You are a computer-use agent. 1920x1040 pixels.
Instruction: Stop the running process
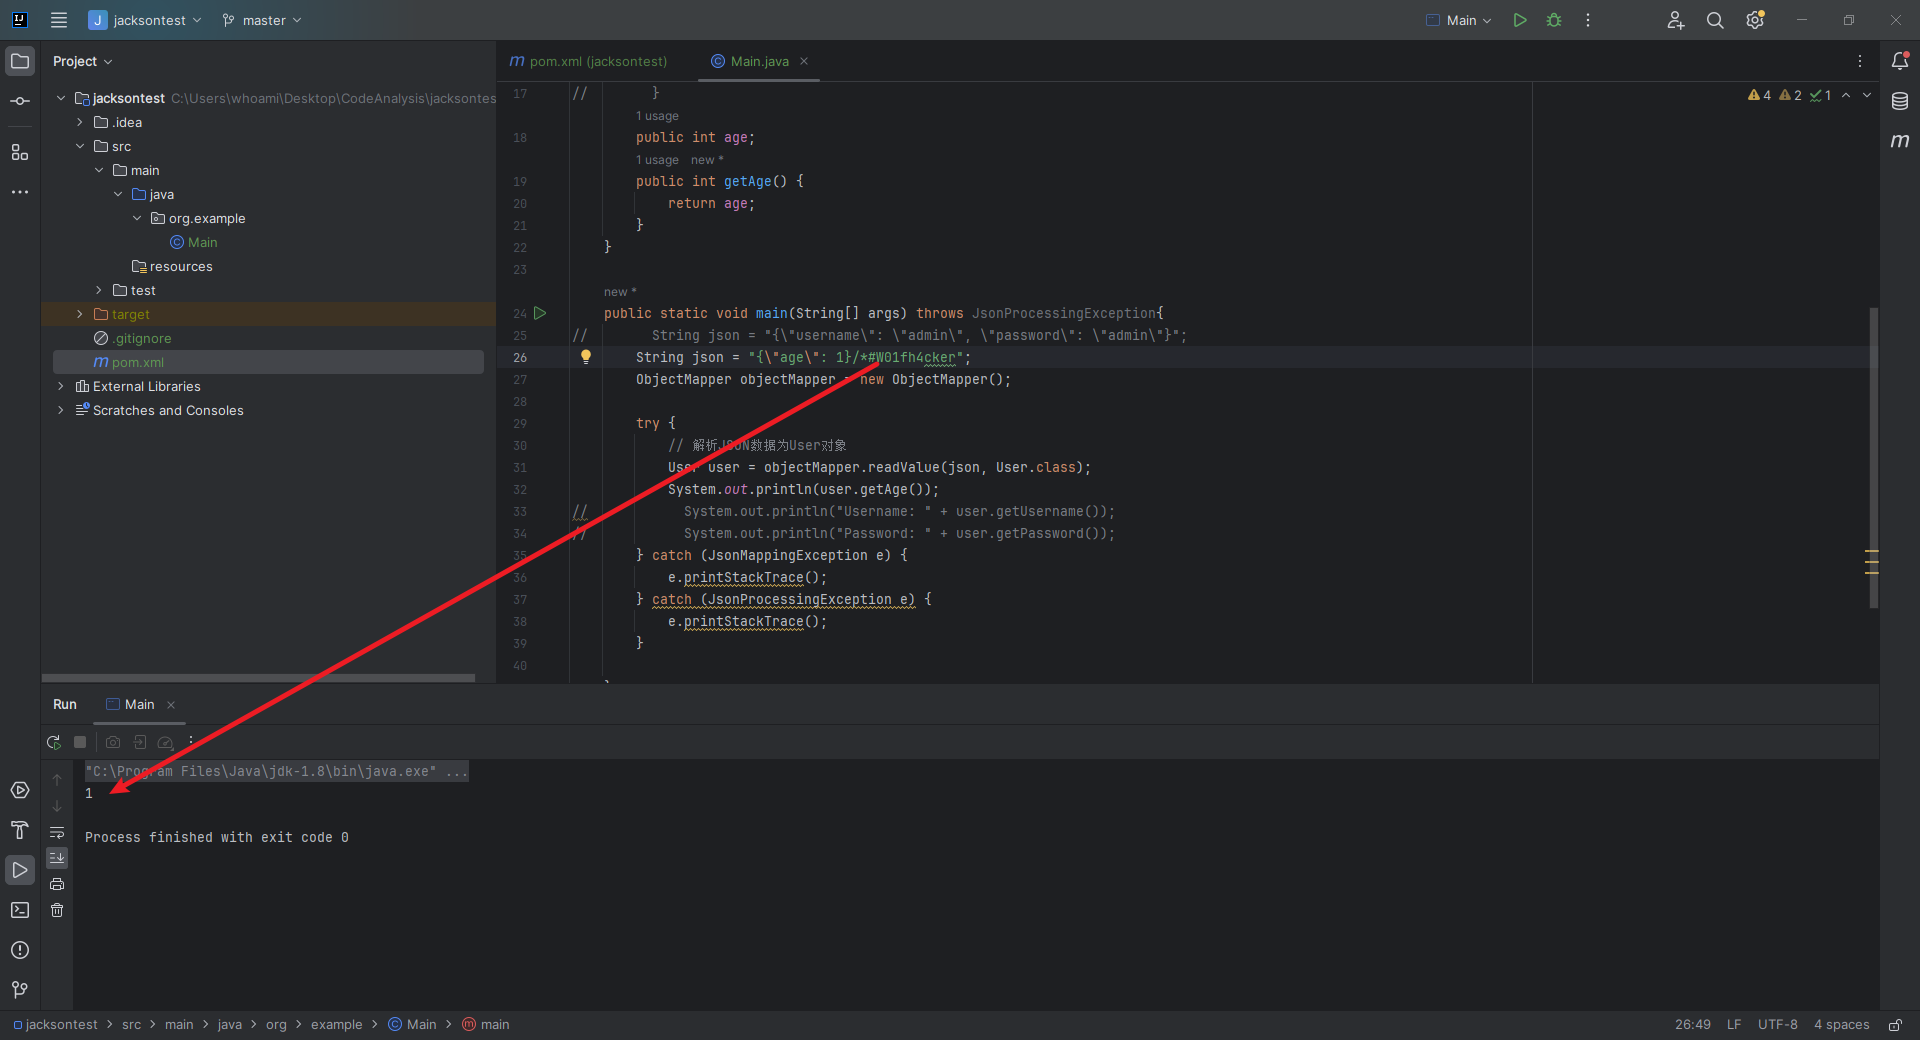80,742
